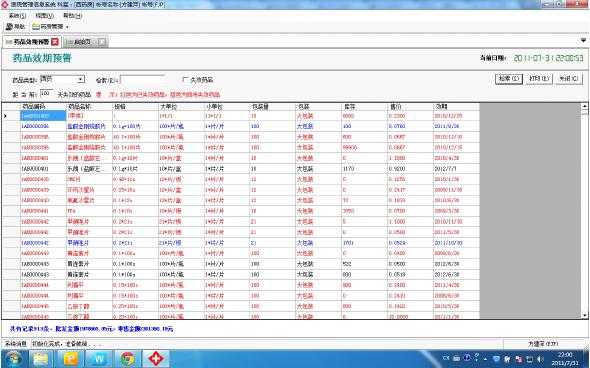
Task: Click expiry date 2011/9/30 cell
Action: point(457,126)
